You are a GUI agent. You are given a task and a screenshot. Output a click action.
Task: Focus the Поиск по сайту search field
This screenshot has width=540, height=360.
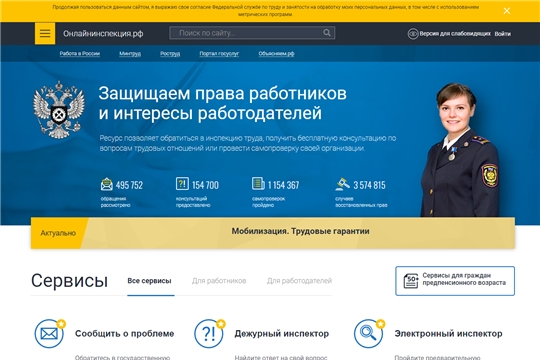coord(252,33)
